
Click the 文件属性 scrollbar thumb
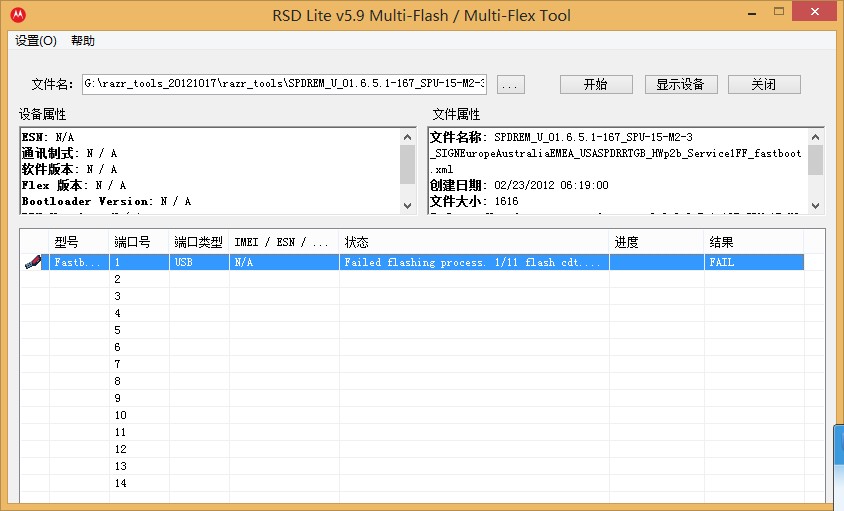point(815,160)
